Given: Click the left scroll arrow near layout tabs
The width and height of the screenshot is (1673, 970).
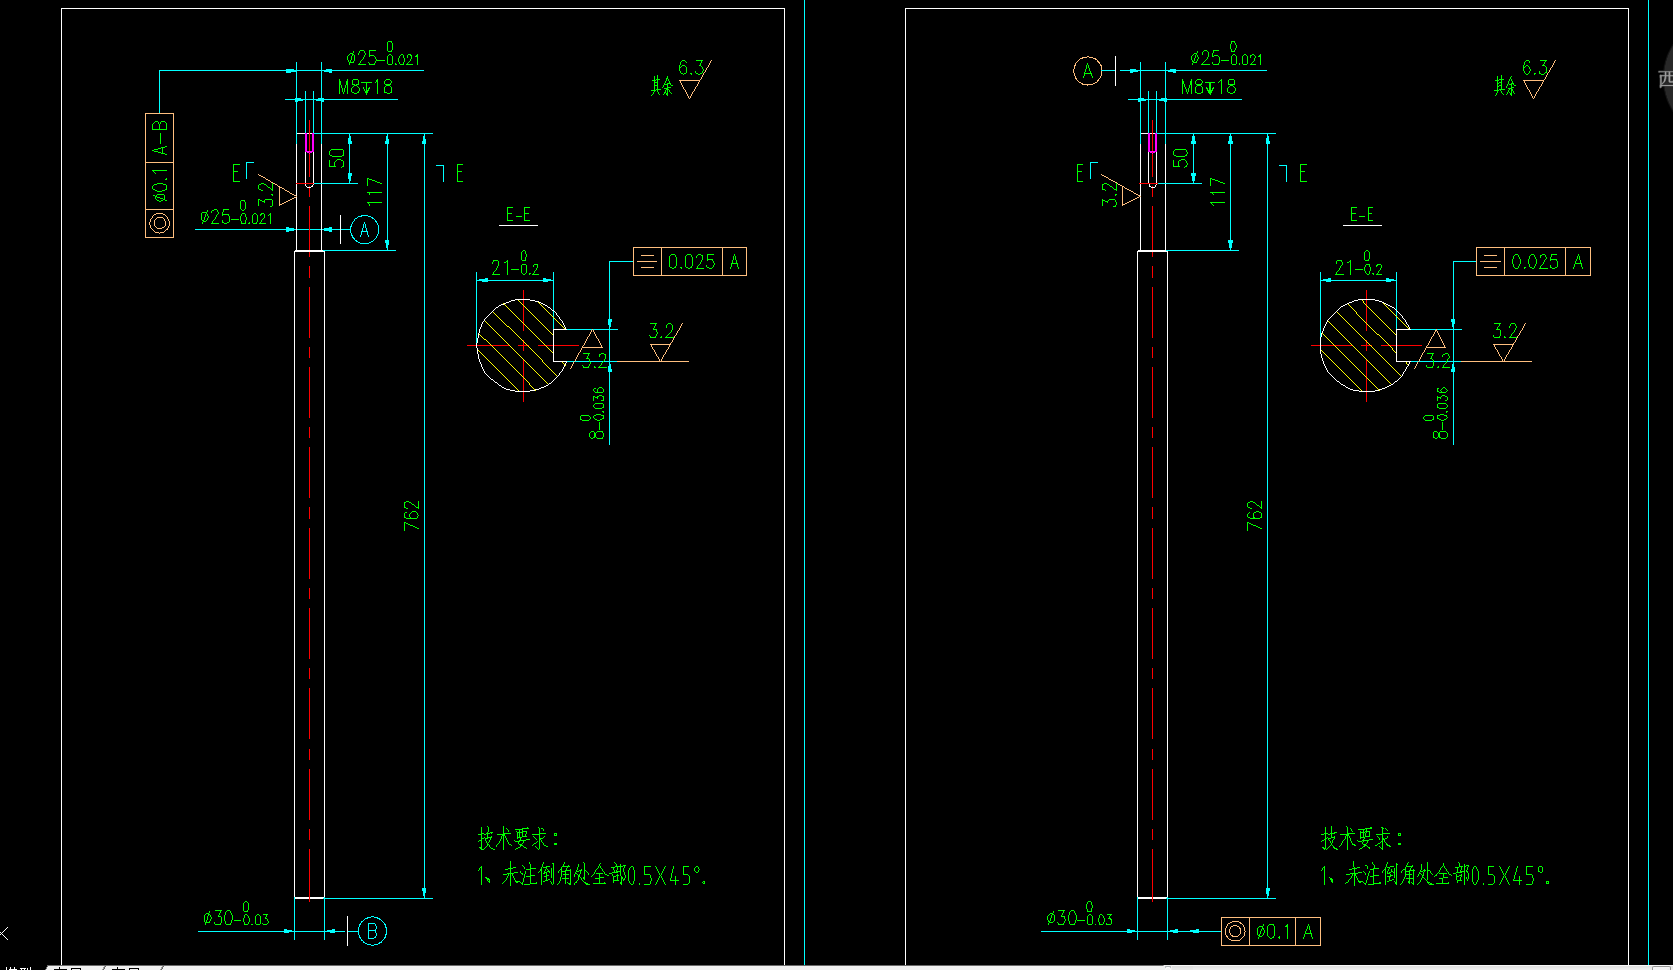Looking at the screenshot, I should 5,932.
